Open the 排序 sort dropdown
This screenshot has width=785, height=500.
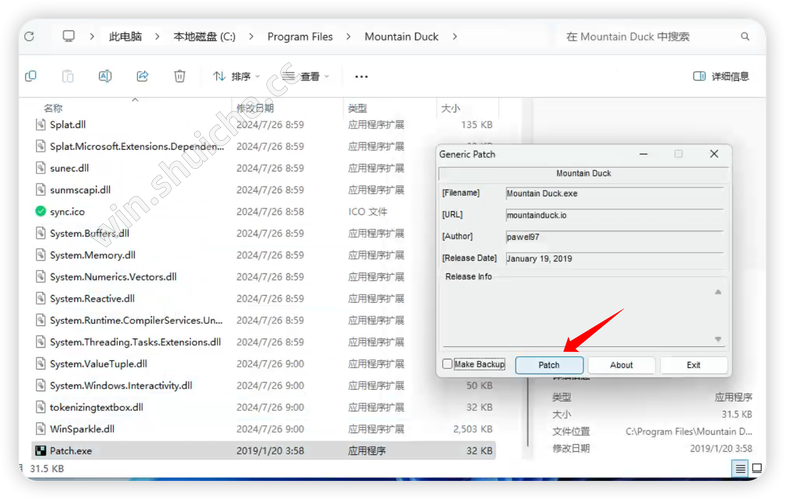(236, 76)
